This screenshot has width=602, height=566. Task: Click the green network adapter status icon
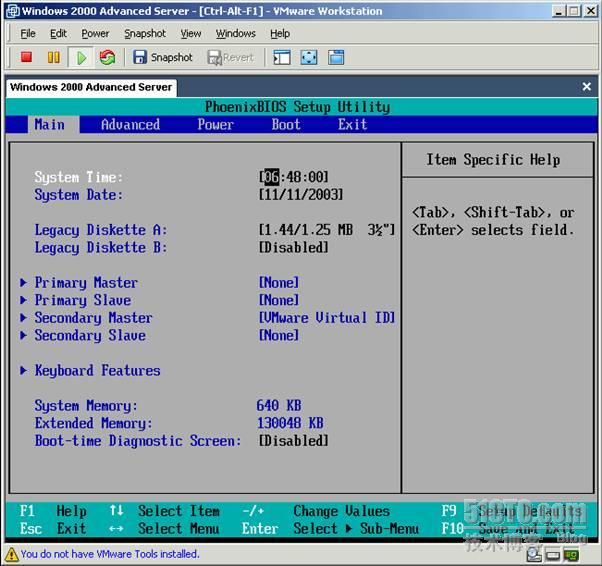click(x=571, y=555)
